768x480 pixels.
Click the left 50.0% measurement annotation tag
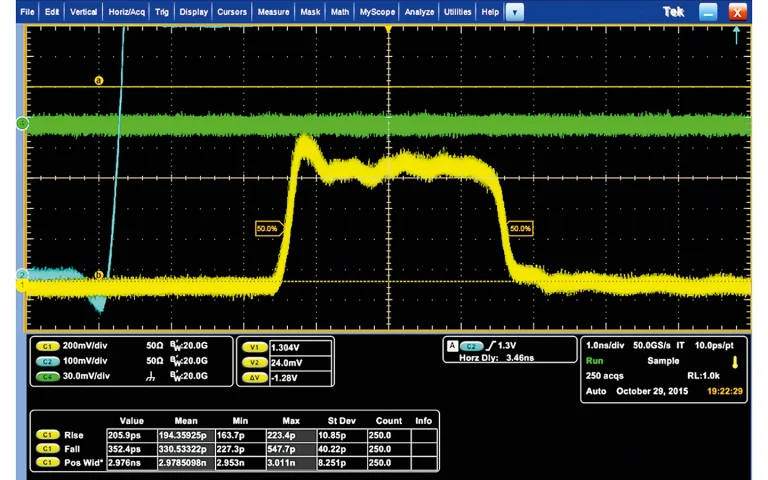[x=269, y=228]
